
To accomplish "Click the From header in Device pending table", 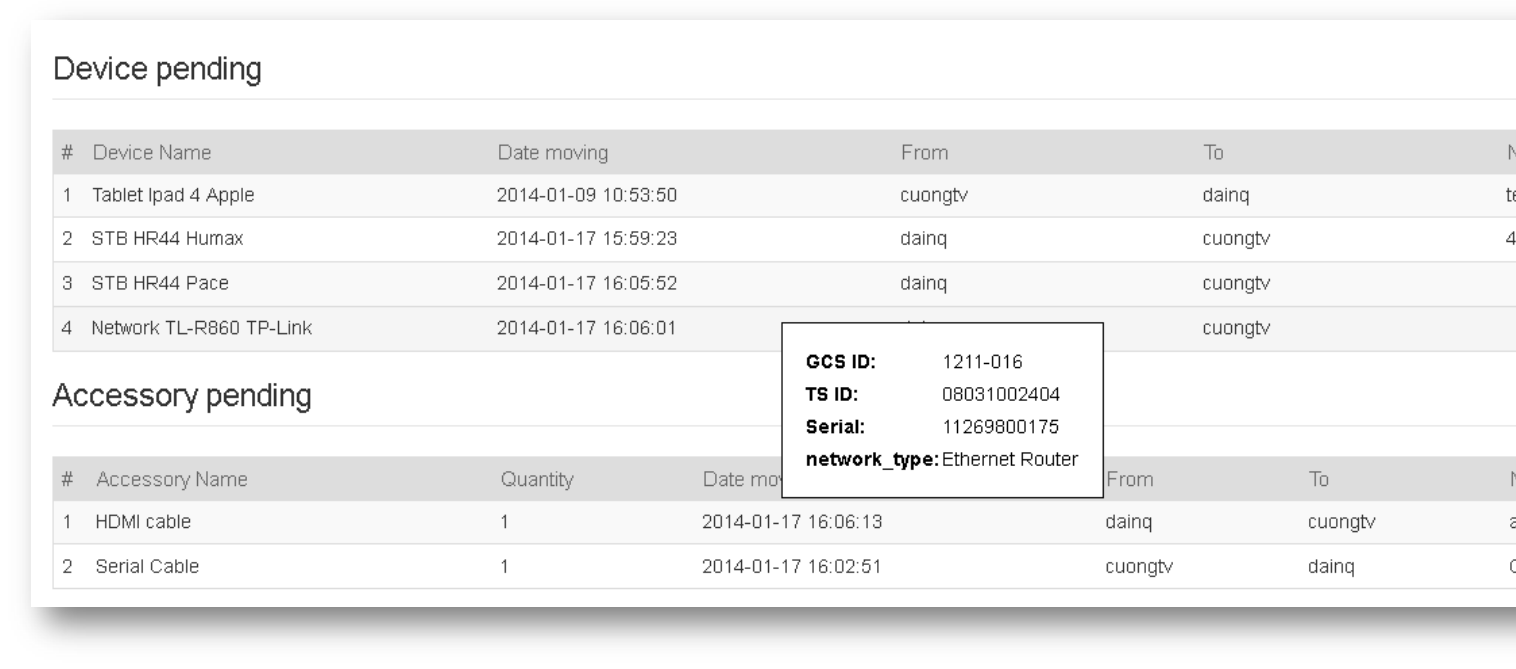I will point(924,153).
